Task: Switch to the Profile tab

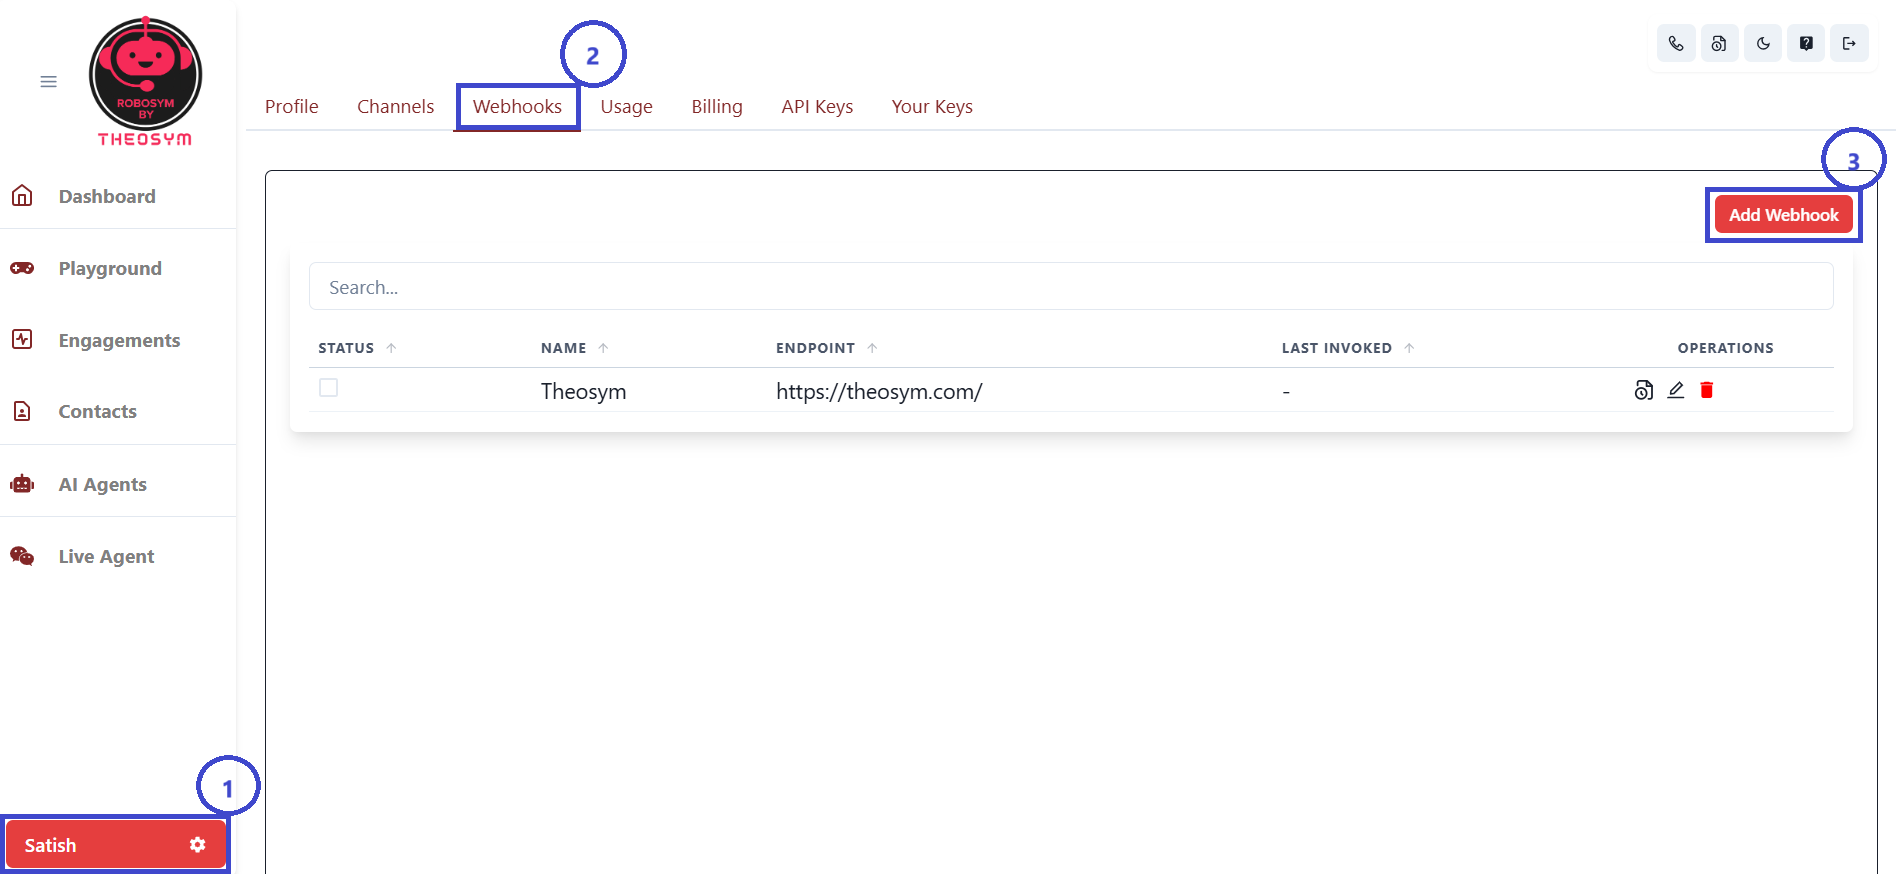Action: 292,107
